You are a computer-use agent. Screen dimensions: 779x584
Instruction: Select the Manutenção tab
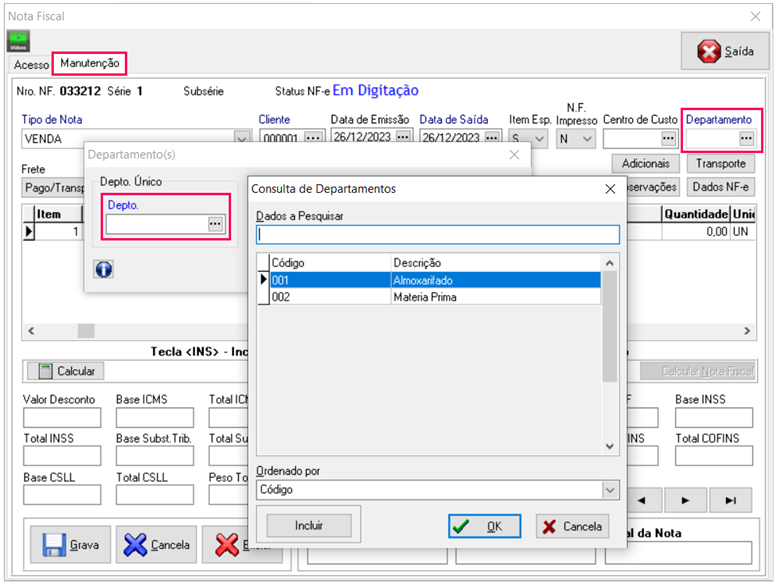click(x=90, y=63)
